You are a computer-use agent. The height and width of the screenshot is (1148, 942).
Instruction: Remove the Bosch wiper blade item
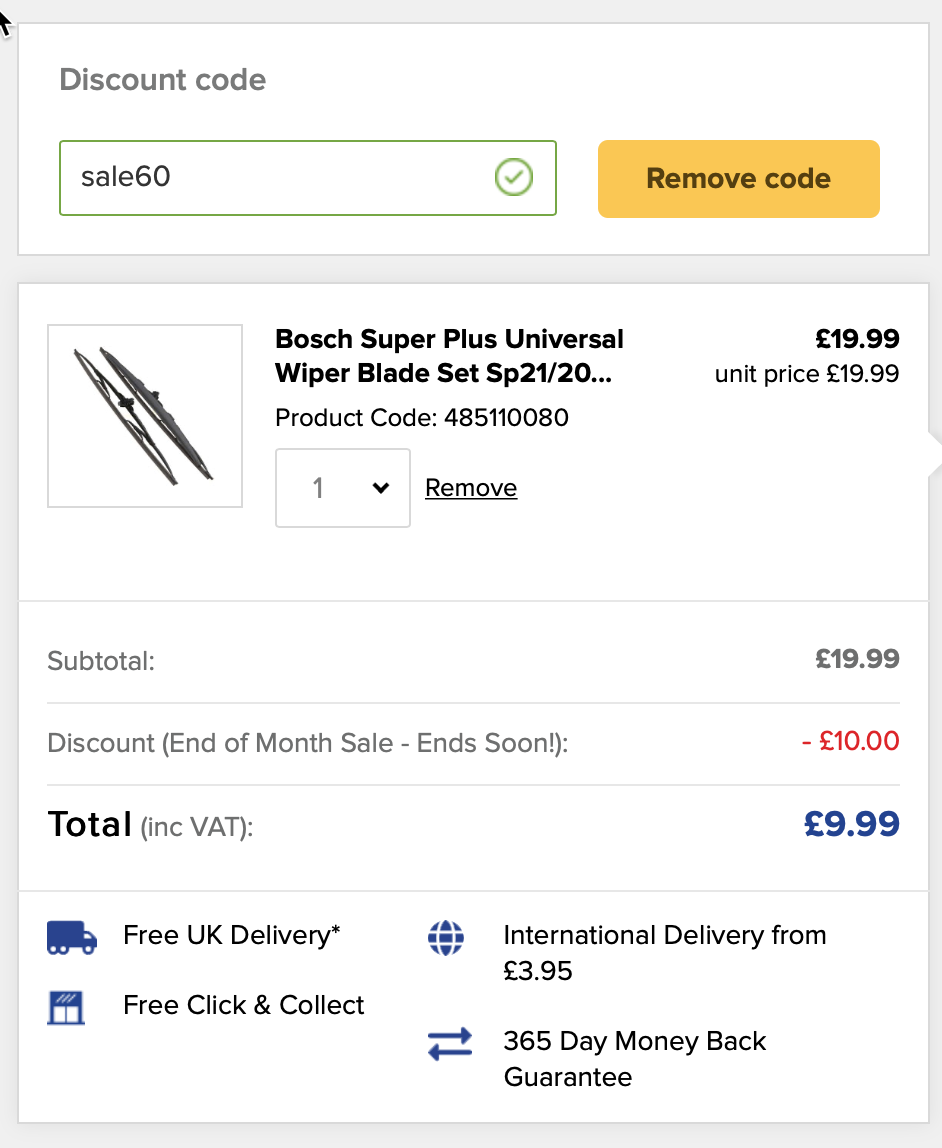pos(471,488)
